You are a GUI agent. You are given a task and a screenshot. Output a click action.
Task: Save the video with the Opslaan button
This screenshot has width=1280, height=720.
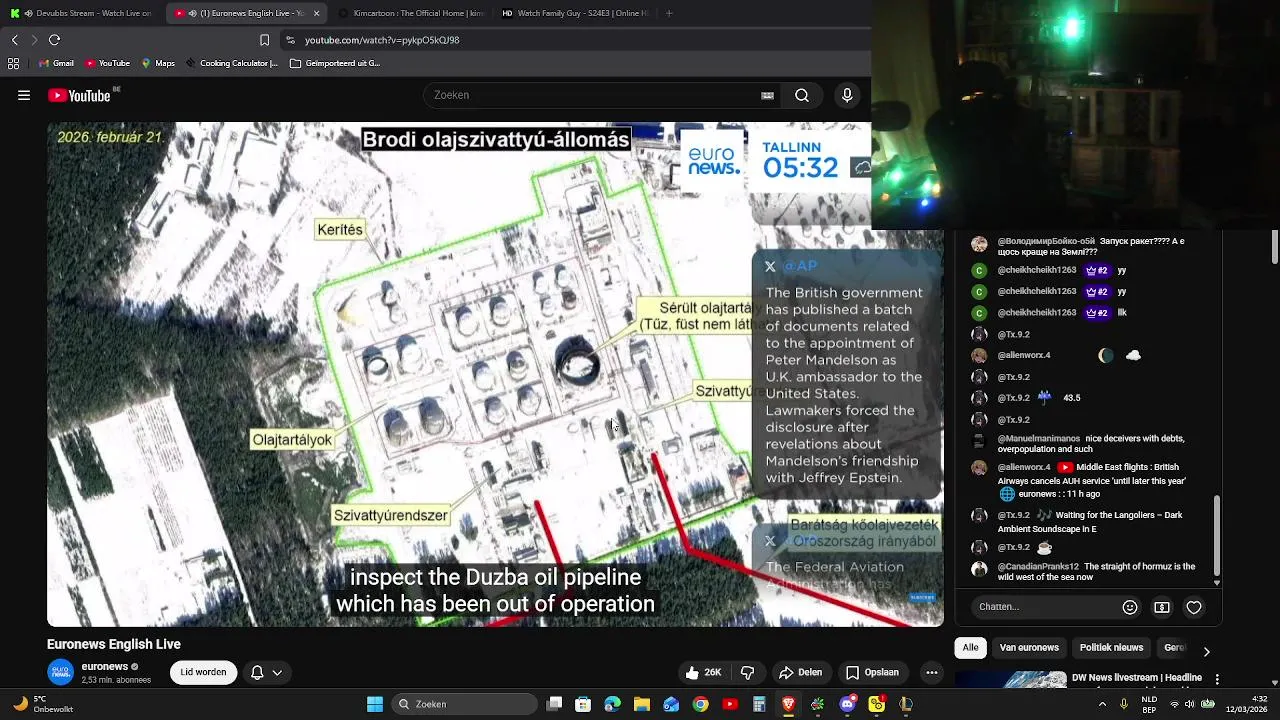pos(872,673)
